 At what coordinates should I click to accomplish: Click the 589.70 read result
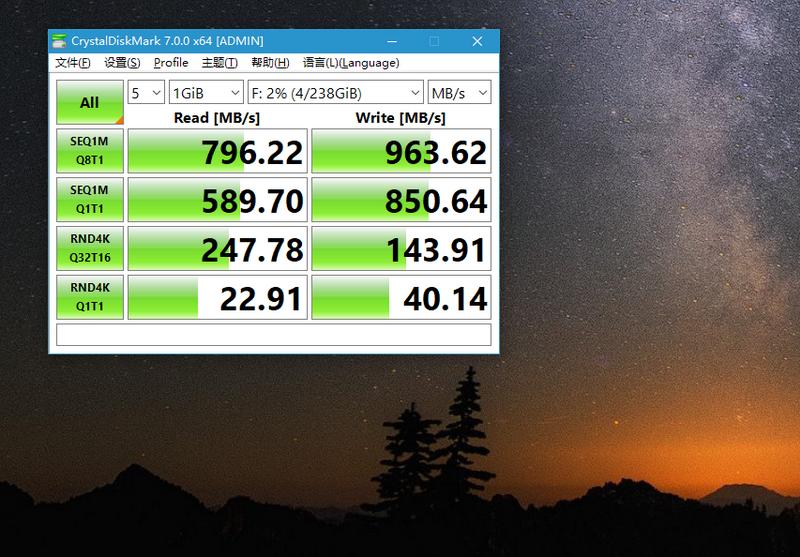coord(217,200)
